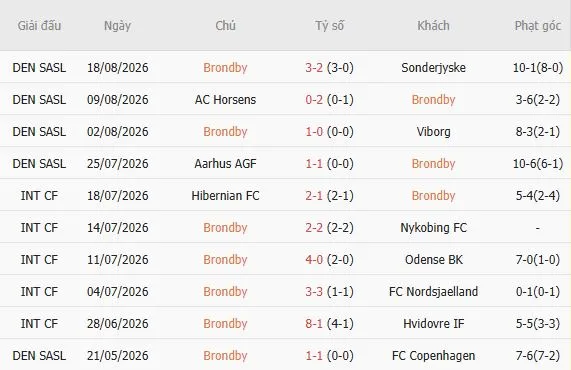Screen dimensions: 571x370
Task: Click the AC Horsens team name
Action: 225,99
